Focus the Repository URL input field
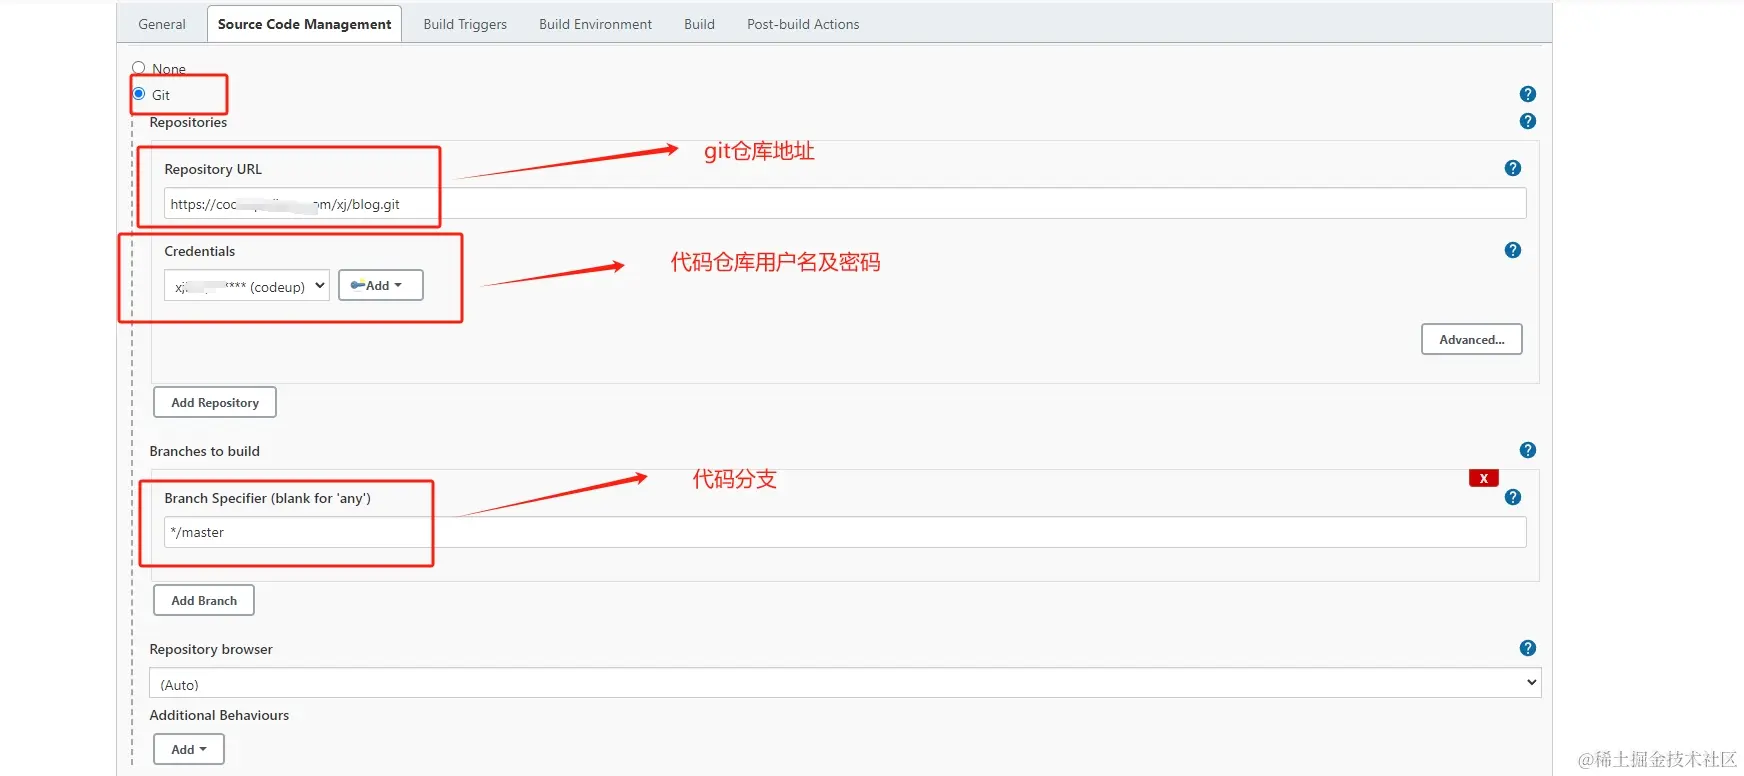Screen dimensions: 1744x776 (x=845, y=203)
